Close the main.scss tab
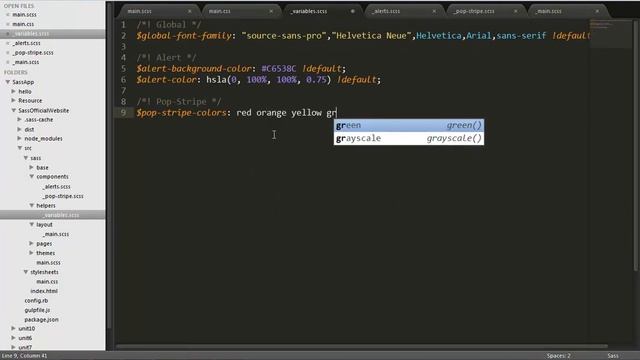Viewport: 640px width, 360px height. 189,11
